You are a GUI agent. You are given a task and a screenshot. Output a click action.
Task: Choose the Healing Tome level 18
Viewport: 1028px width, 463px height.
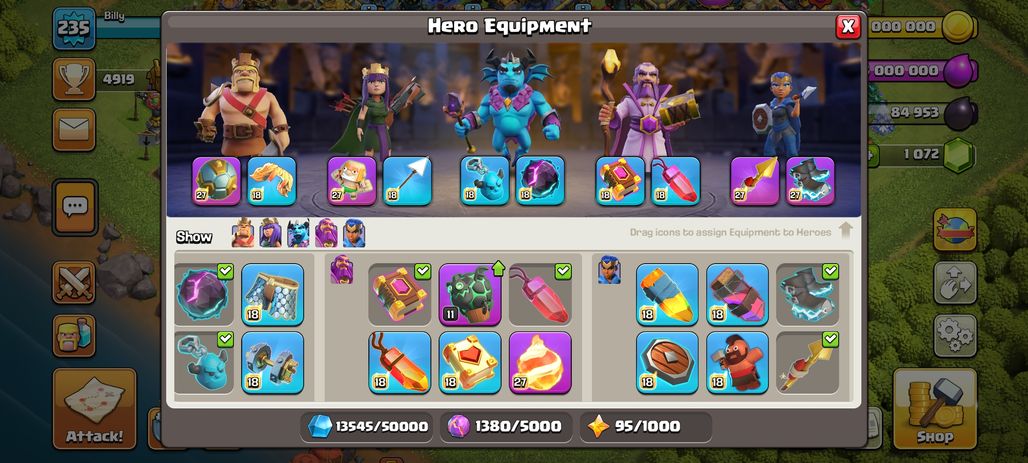tap(470, 363)
